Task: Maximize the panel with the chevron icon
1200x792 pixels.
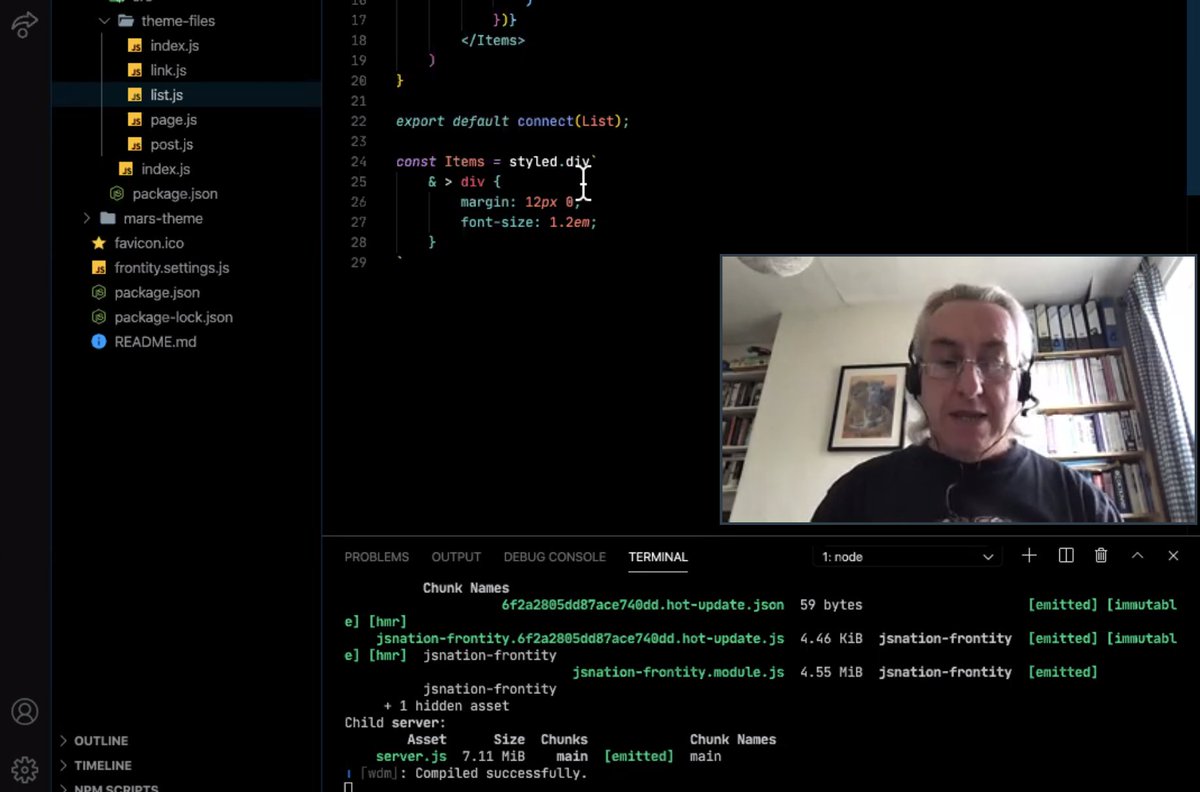Action: [1137, 555]
